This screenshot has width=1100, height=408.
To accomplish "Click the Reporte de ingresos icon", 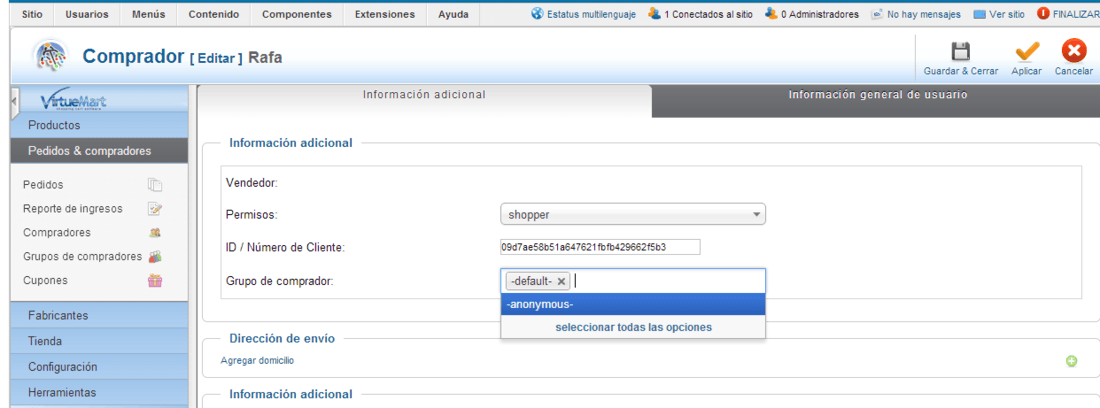I will point(155,209).
